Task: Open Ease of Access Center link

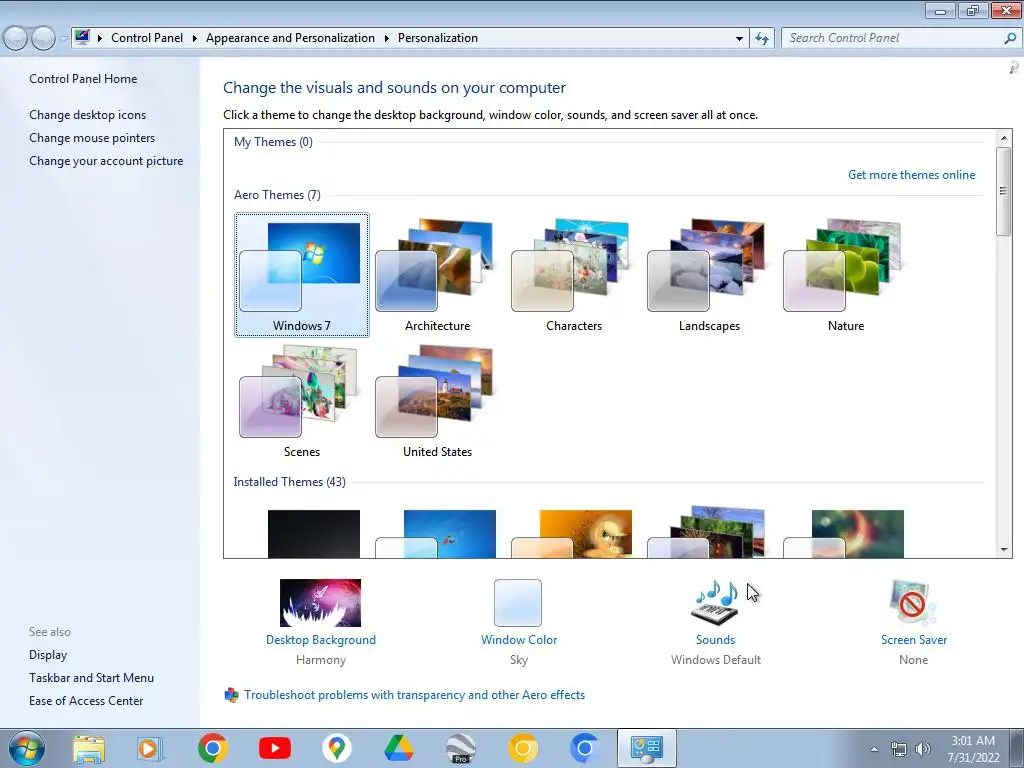Action: tap(86, 701)
